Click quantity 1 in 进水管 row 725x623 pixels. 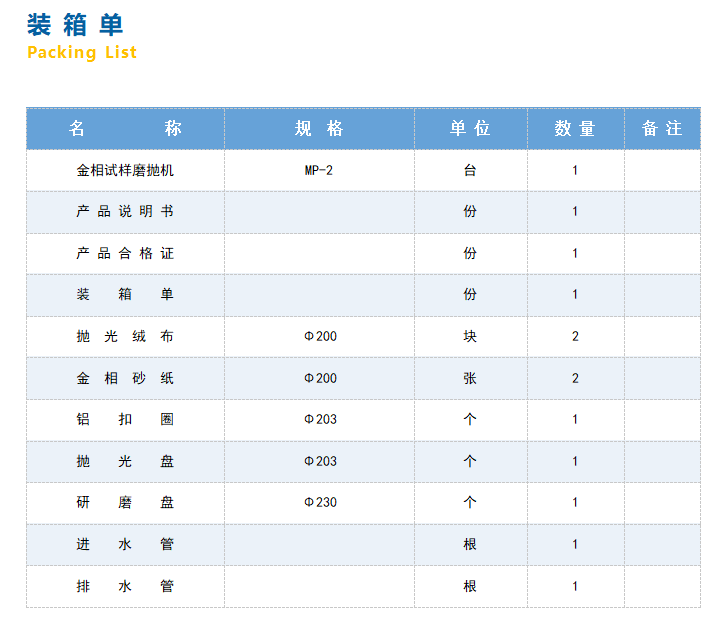[x=576, y=544]
